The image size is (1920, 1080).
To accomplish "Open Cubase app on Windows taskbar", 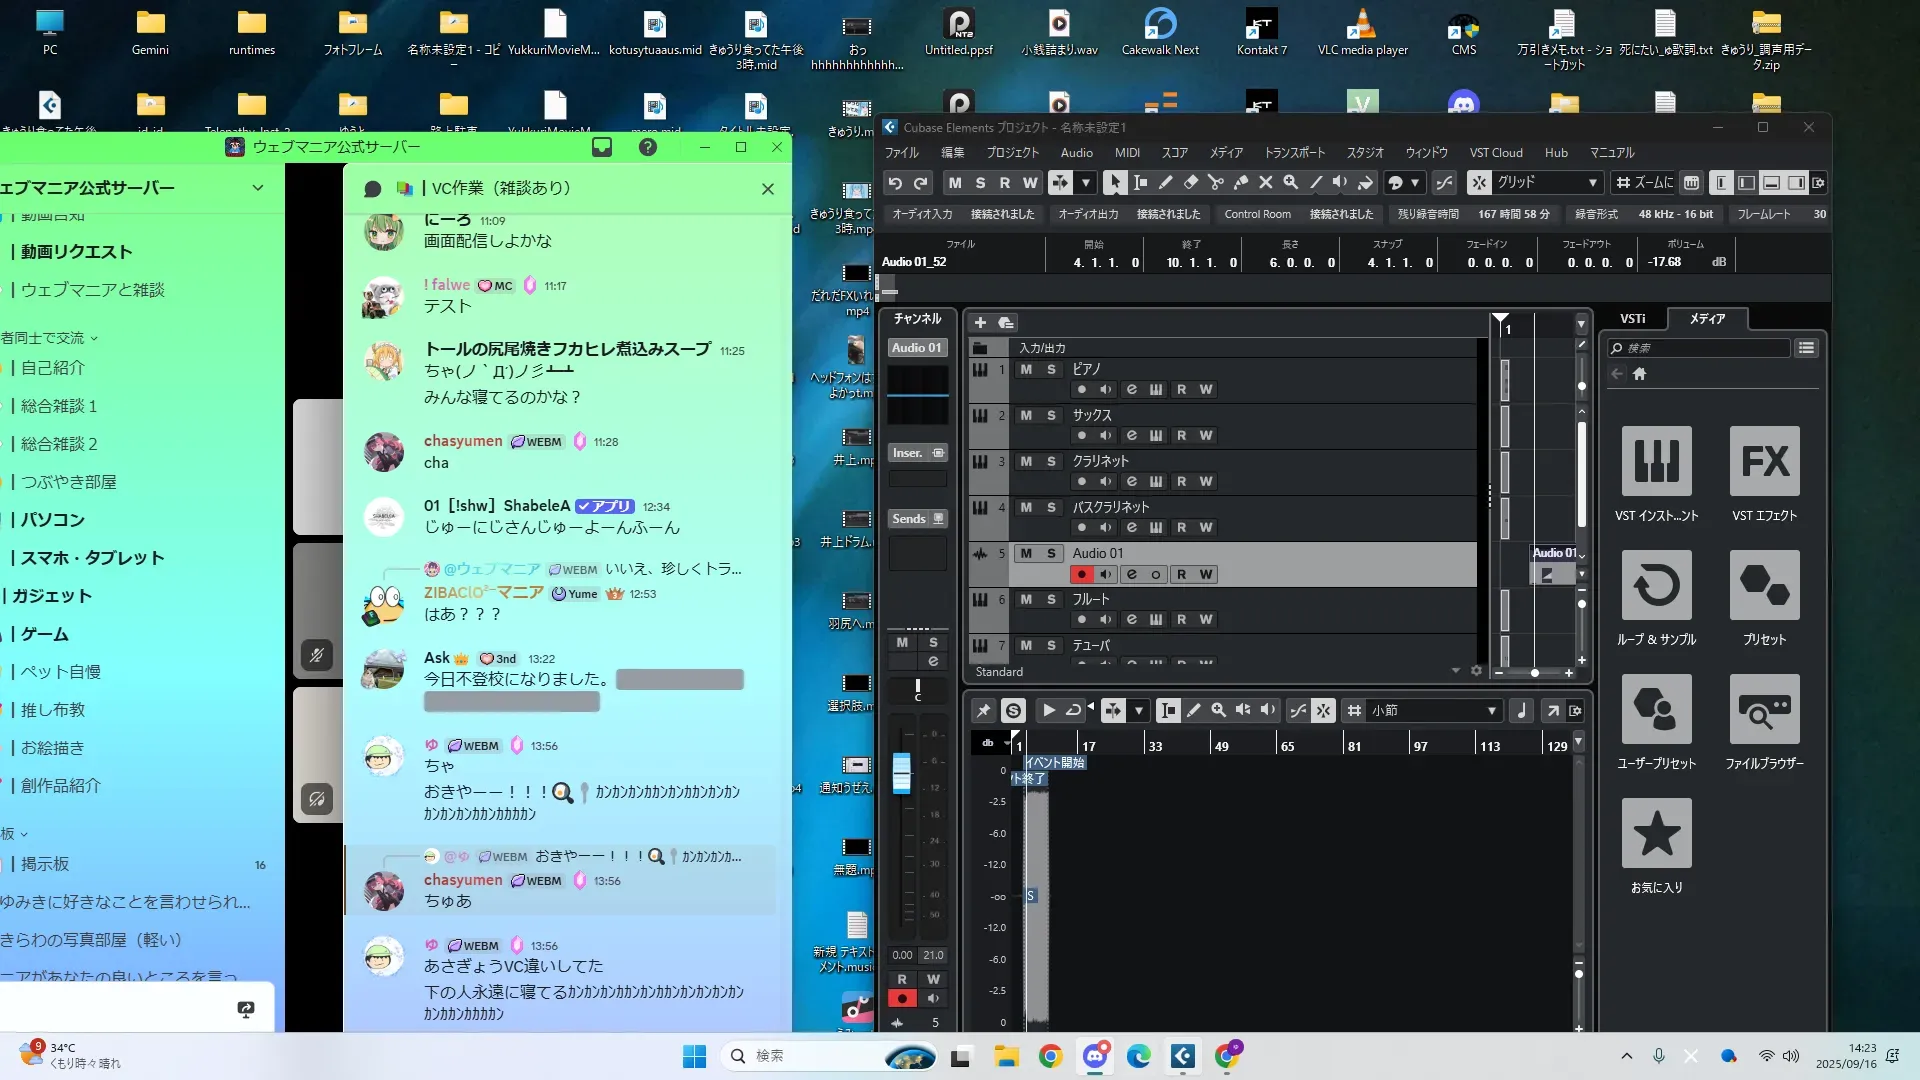I will pyautogui.click(x=1182, y=1056).
